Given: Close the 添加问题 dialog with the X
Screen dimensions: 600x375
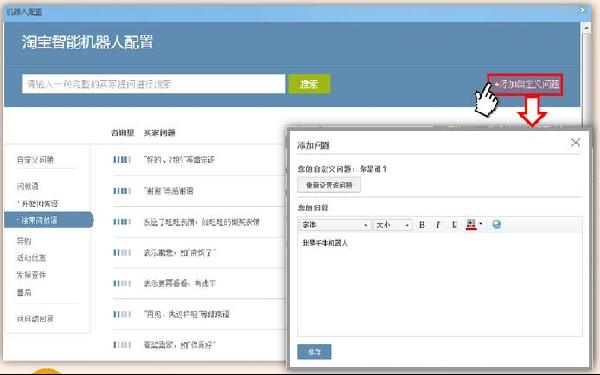Looking at the screenshot, I should pos(575,142).
